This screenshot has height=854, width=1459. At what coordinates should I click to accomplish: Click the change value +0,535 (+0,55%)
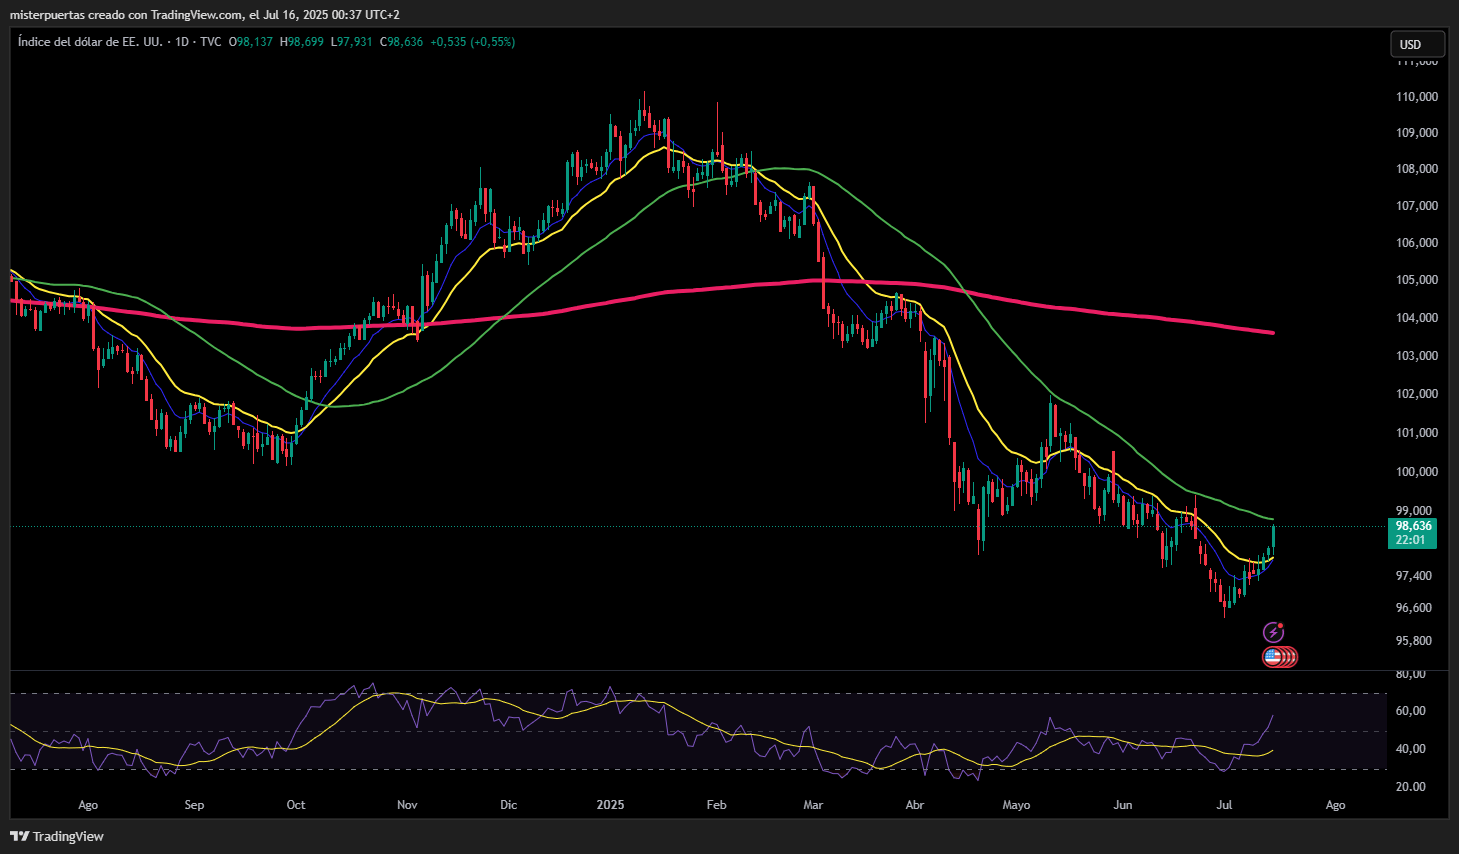473,42
